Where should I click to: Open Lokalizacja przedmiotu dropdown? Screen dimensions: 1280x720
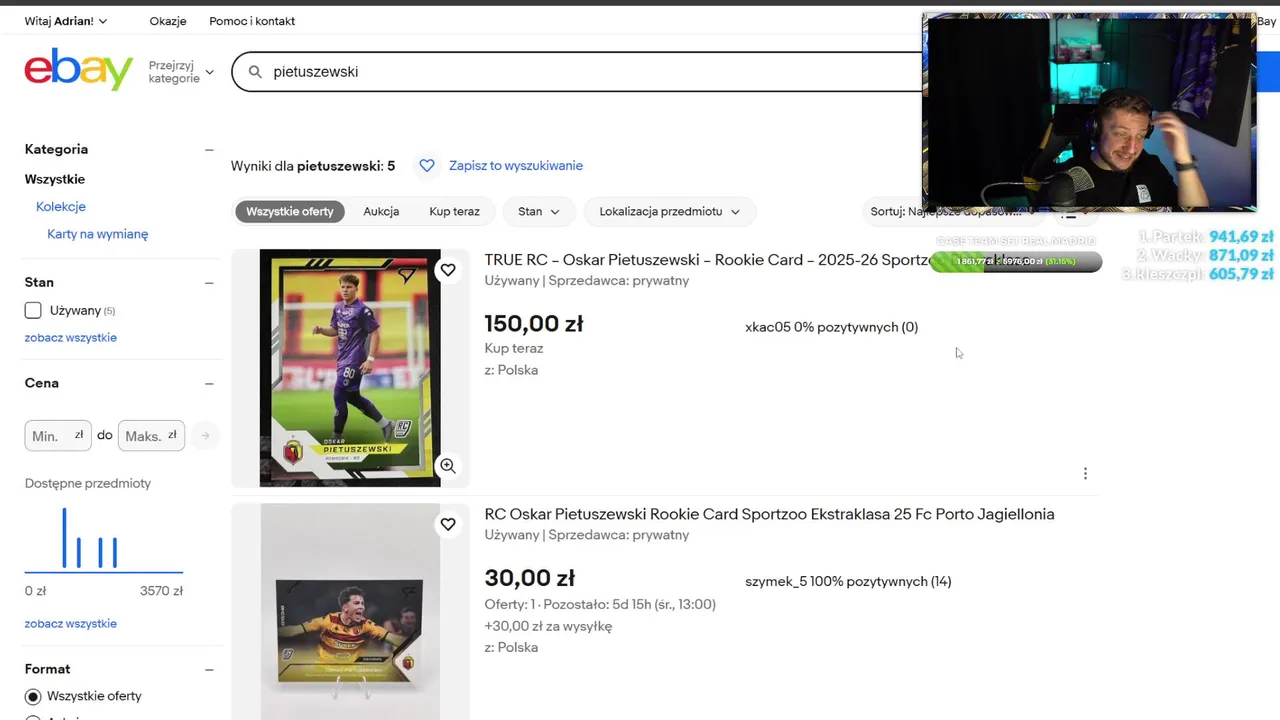pyautogui.click(x=670, y=212)
